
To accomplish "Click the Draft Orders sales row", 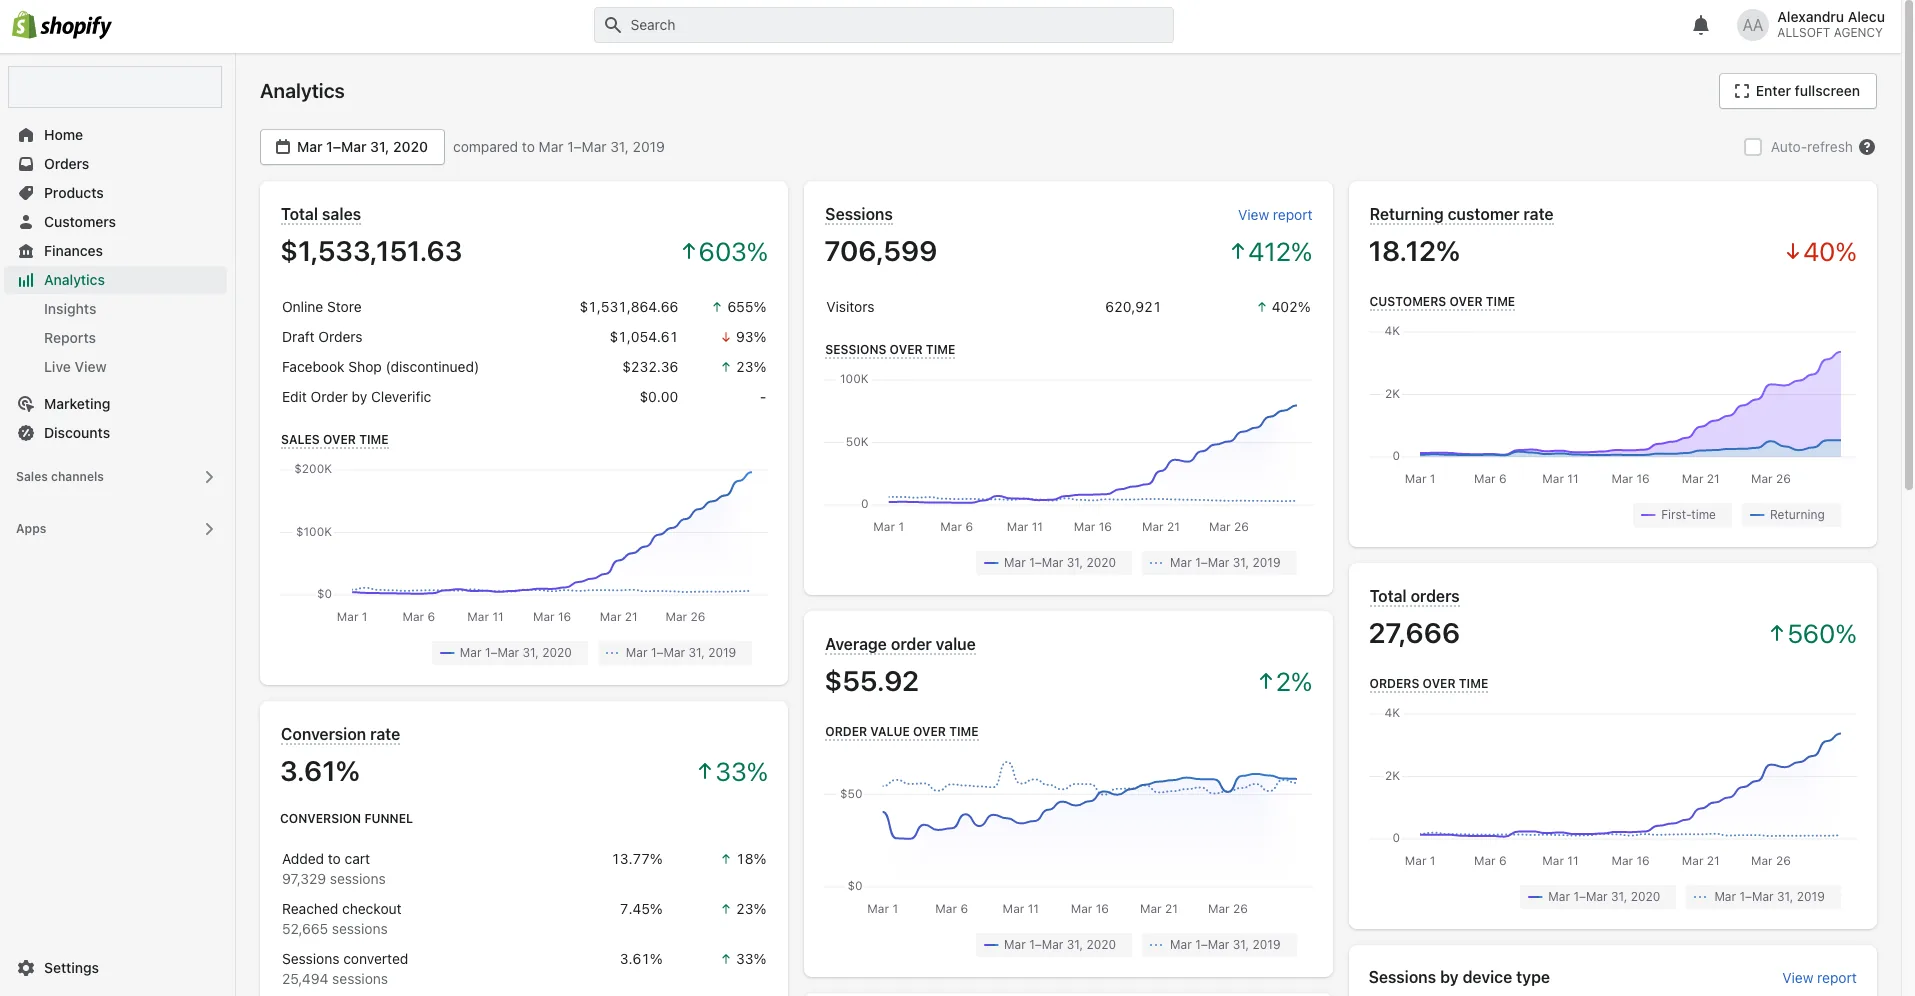I will click(x=524, y=337).
